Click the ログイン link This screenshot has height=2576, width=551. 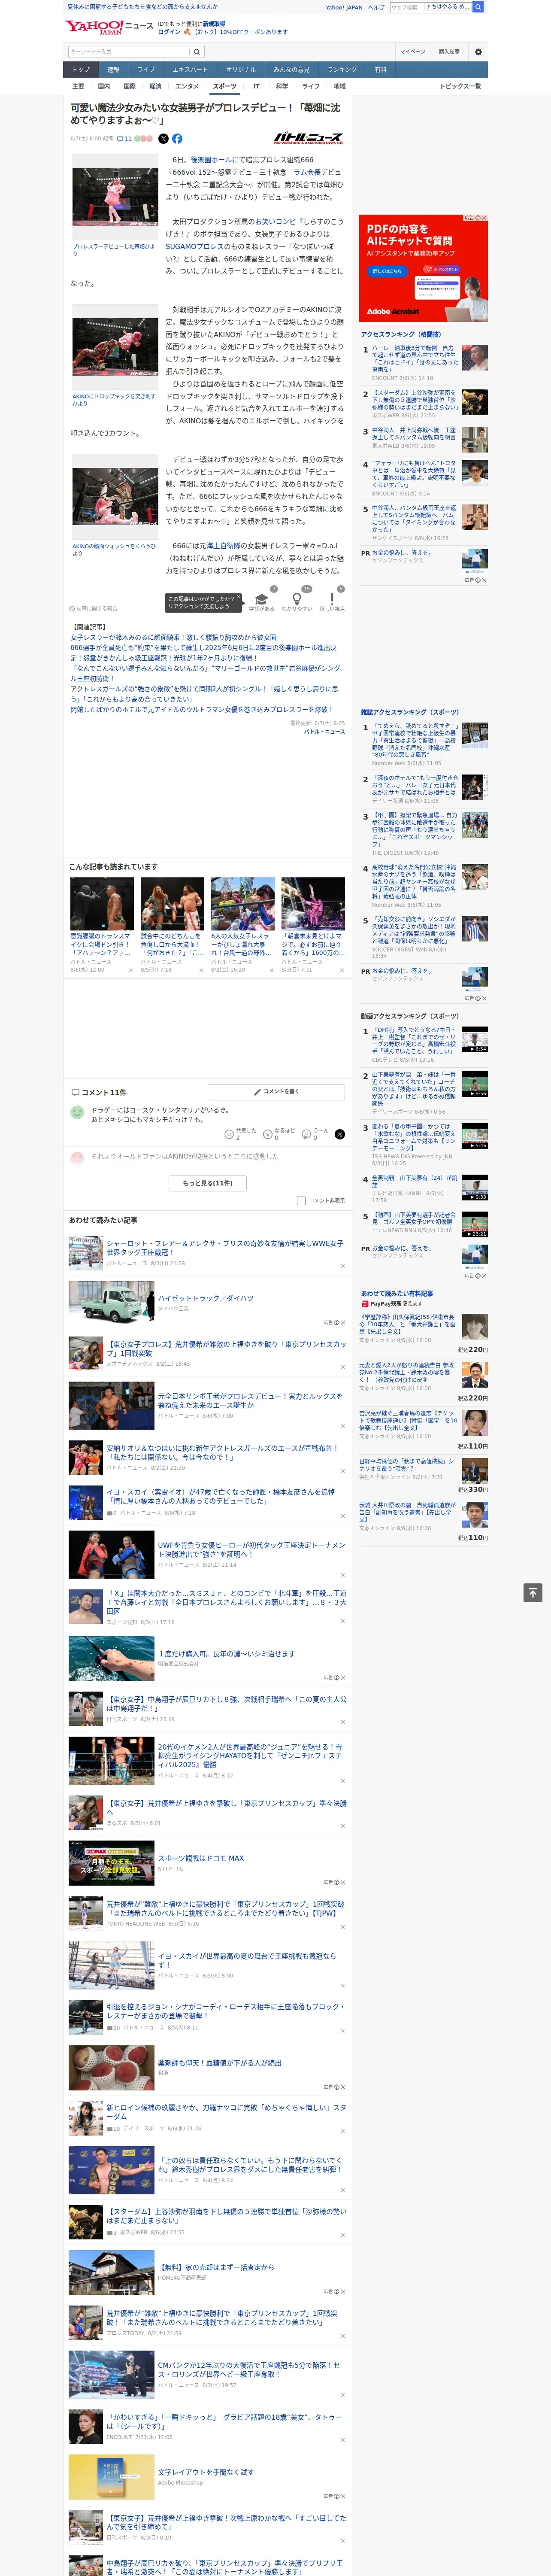tap(169, 32)
